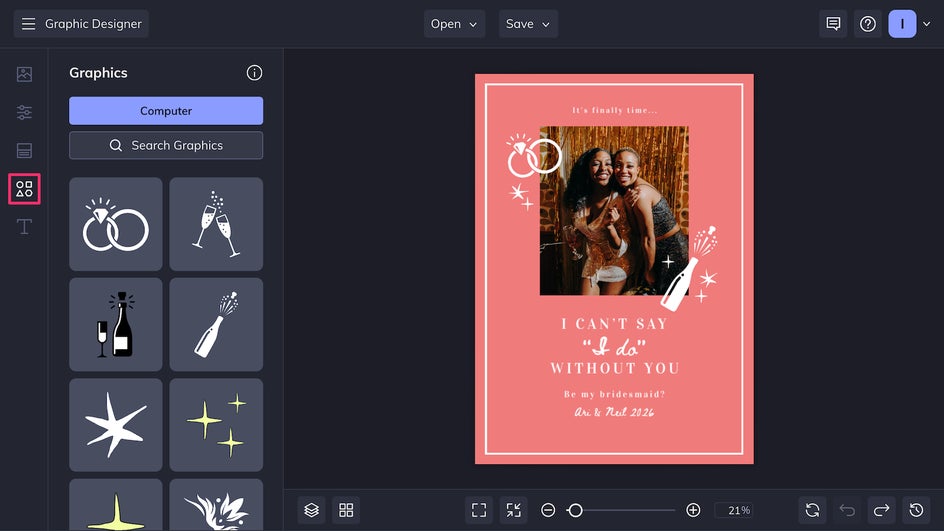Toggle the grid view icon
Viewport: 944px width, 531px height.
click(346, 510)
